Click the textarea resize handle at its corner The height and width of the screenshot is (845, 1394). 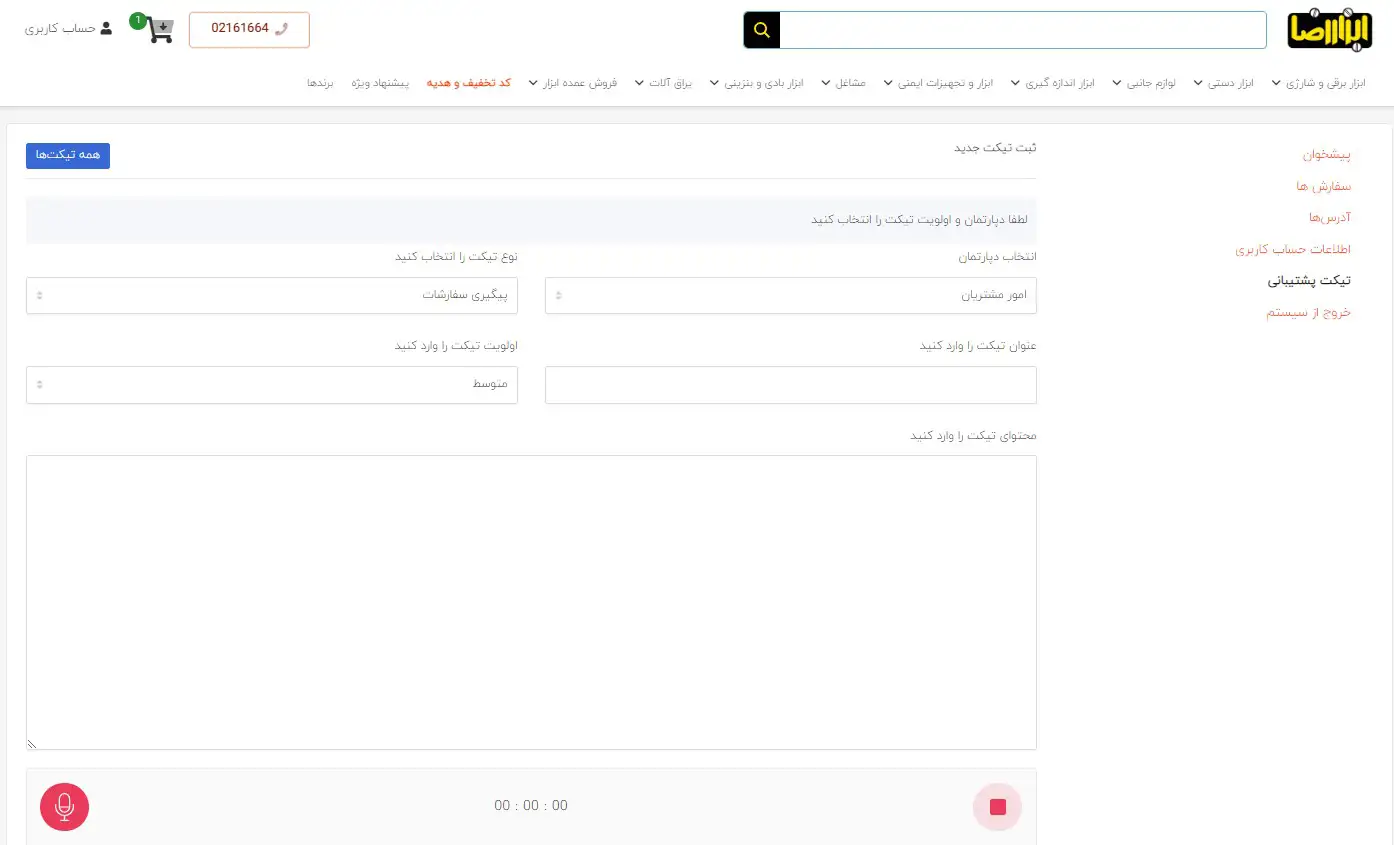(32, 744)
